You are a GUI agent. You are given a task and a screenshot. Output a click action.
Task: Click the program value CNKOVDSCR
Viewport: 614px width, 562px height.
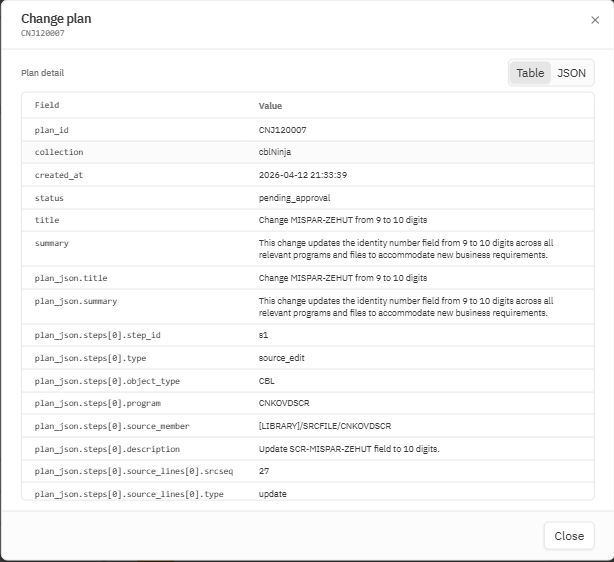point(284,403)
